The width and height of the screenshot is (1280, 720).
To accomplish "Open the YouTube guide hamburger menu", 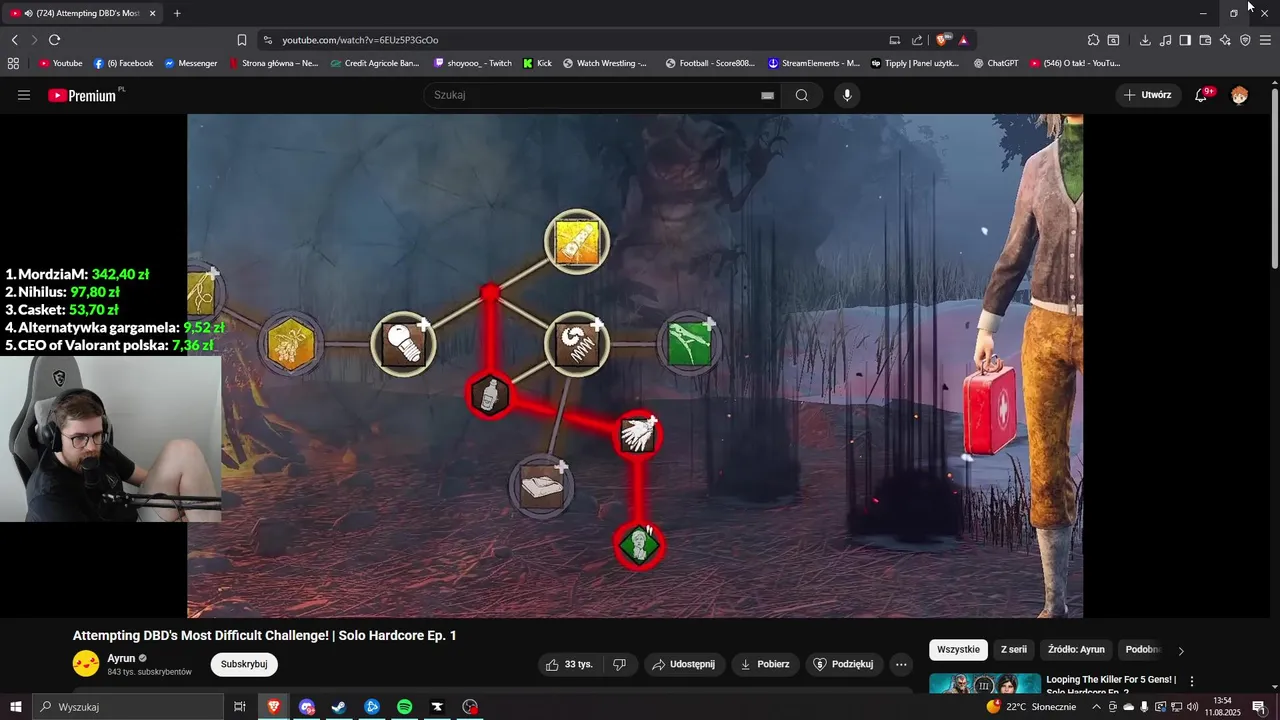I will click(x=24, y=95).
